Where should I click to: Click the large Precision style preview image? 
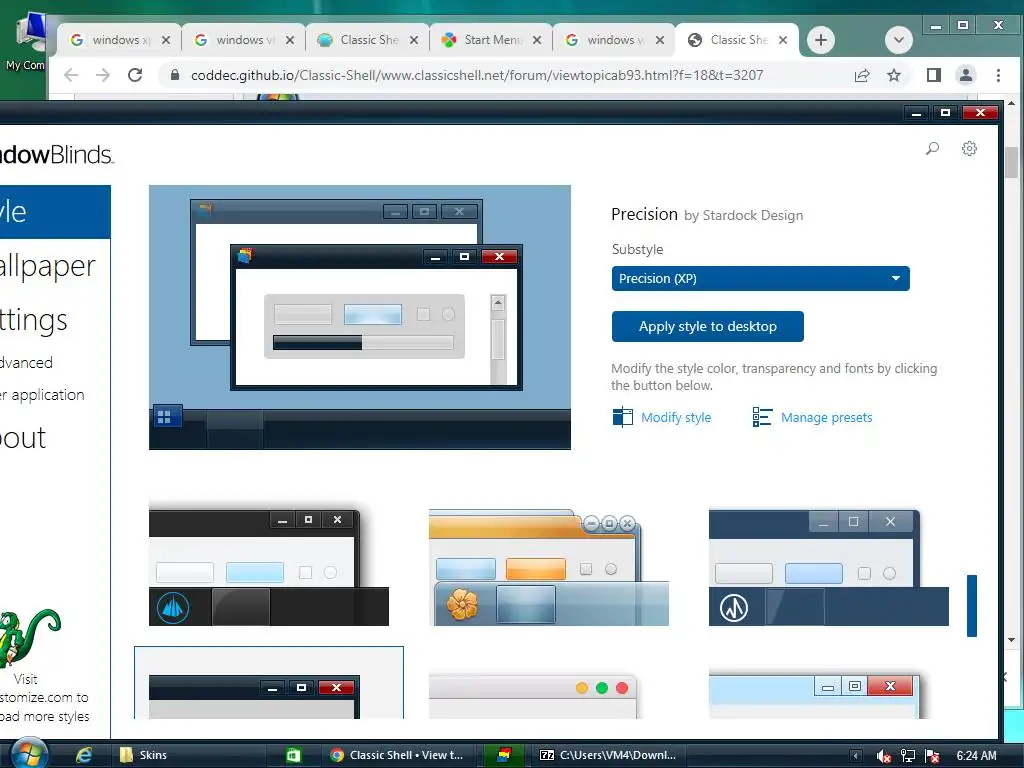[360, 317]
